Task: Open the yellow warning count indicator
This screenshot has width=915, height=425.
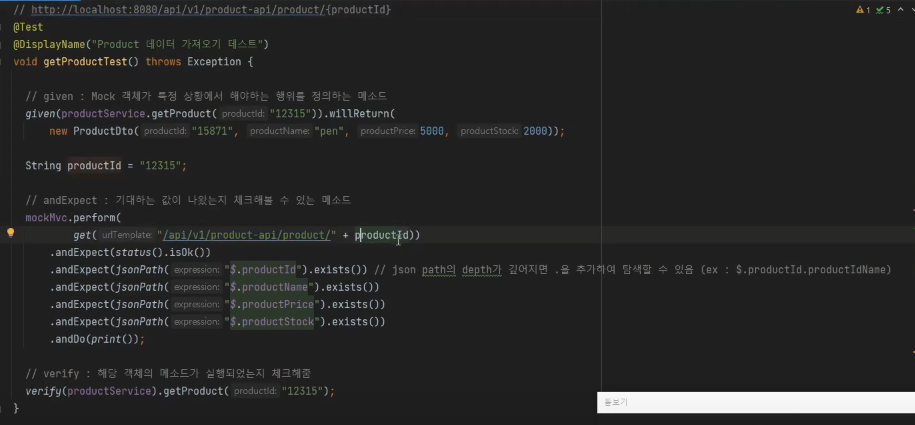Action: 863,10
